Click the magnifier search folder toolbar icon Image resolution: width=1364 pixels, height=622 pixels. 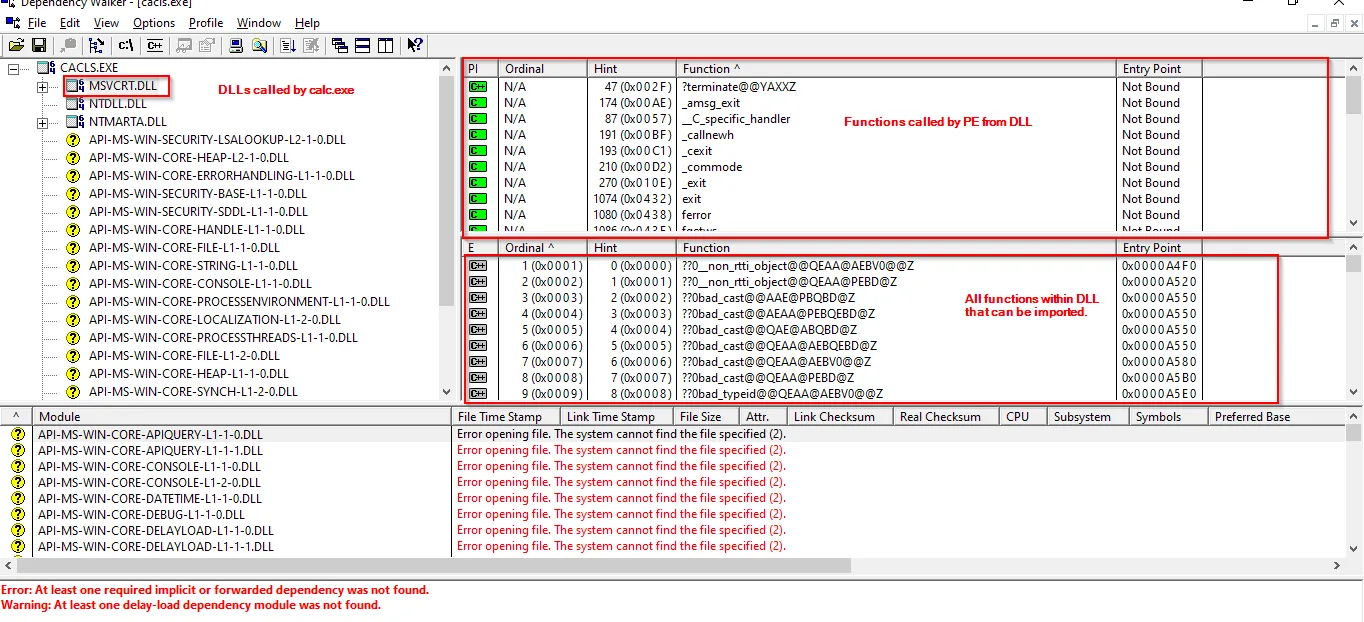pyautogui.click(x=259, y=45)
